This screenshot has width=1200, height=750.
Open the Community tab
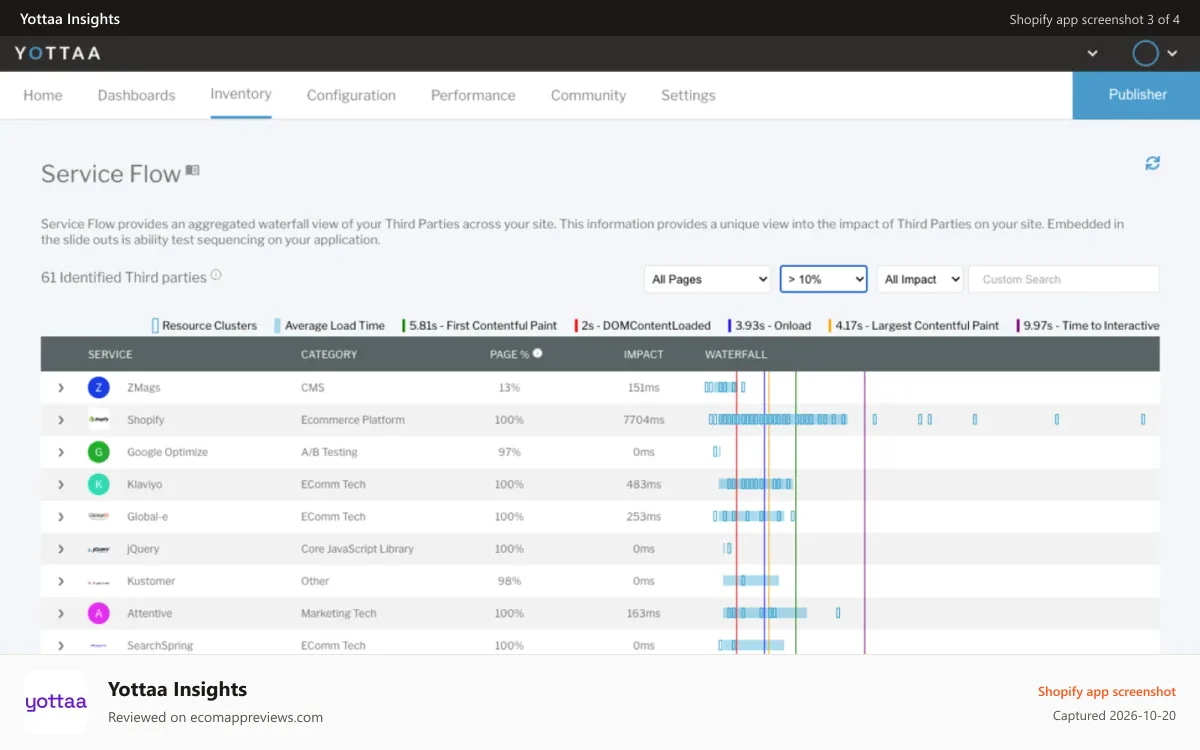[x=588, y=95]
